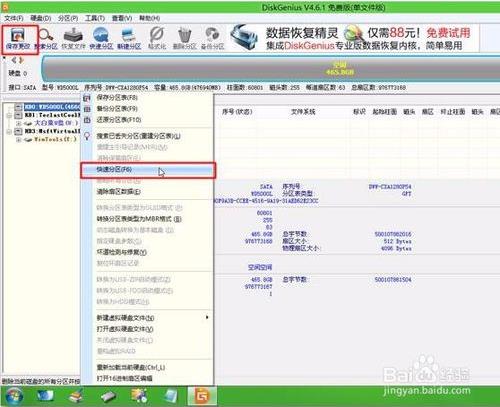Select highlighted 快速分区(F6) menu entry
The height and width of the screenshot is (407, 500).
tap(148, 170)
